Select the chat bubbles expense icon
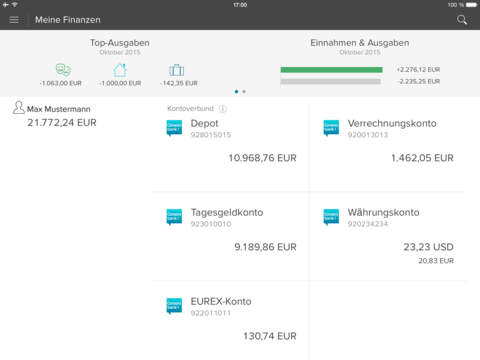The width and height of the screenshot is (480, 360). click(x=63, y=70)
